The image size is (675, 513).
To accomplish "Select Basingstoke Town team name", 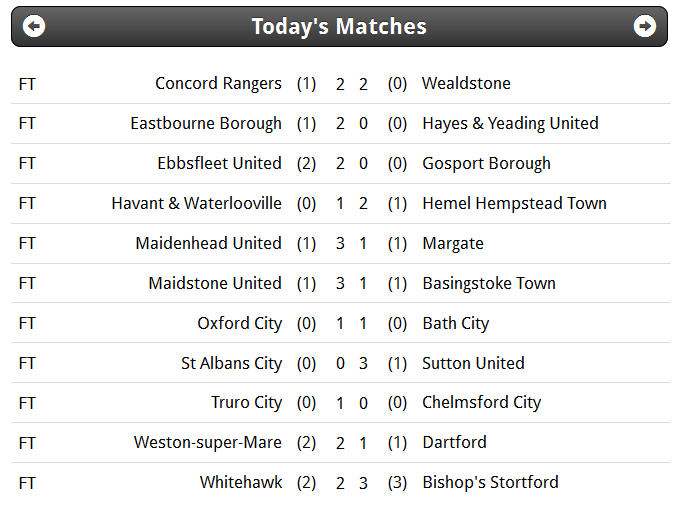I will [489, 284].
